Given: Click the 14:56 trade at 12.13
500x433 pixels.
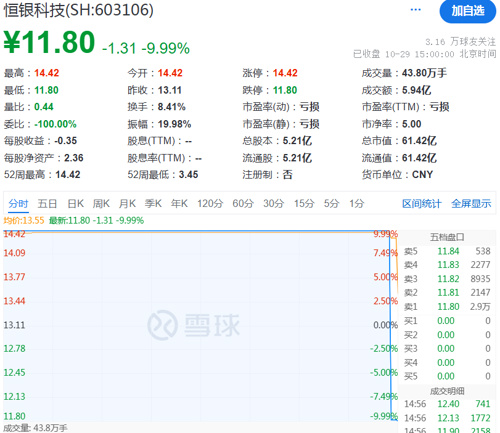Looking at the screenshot, I should click(447, 418).
